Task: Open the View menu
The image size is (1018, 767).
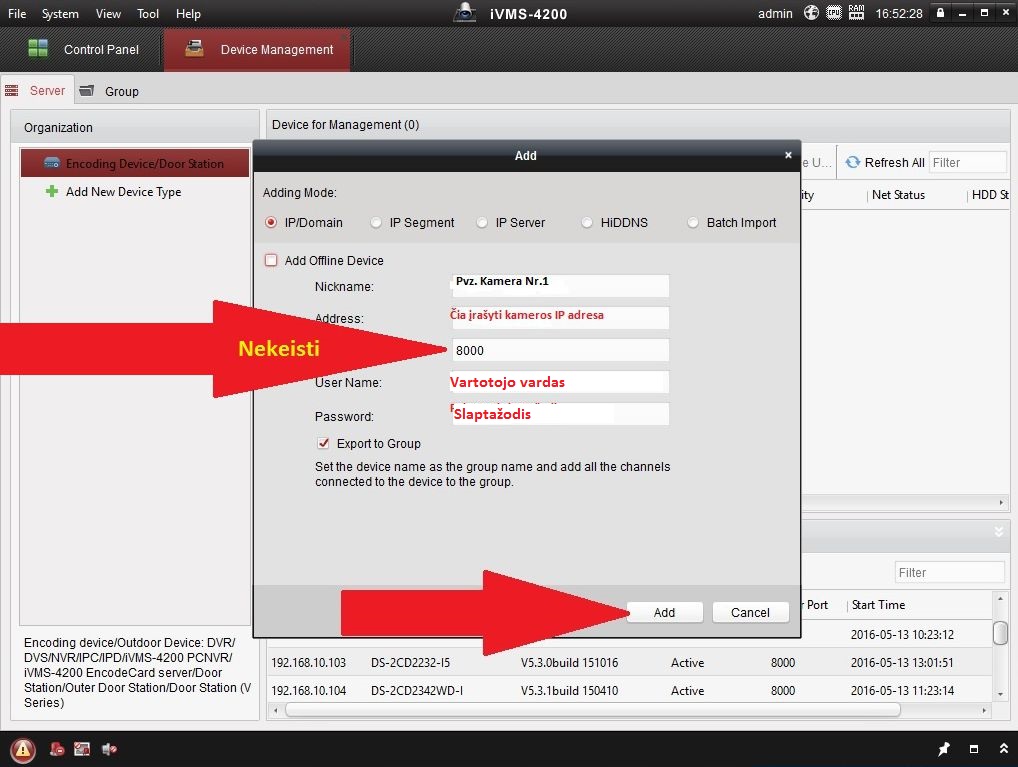Action: 108,14
